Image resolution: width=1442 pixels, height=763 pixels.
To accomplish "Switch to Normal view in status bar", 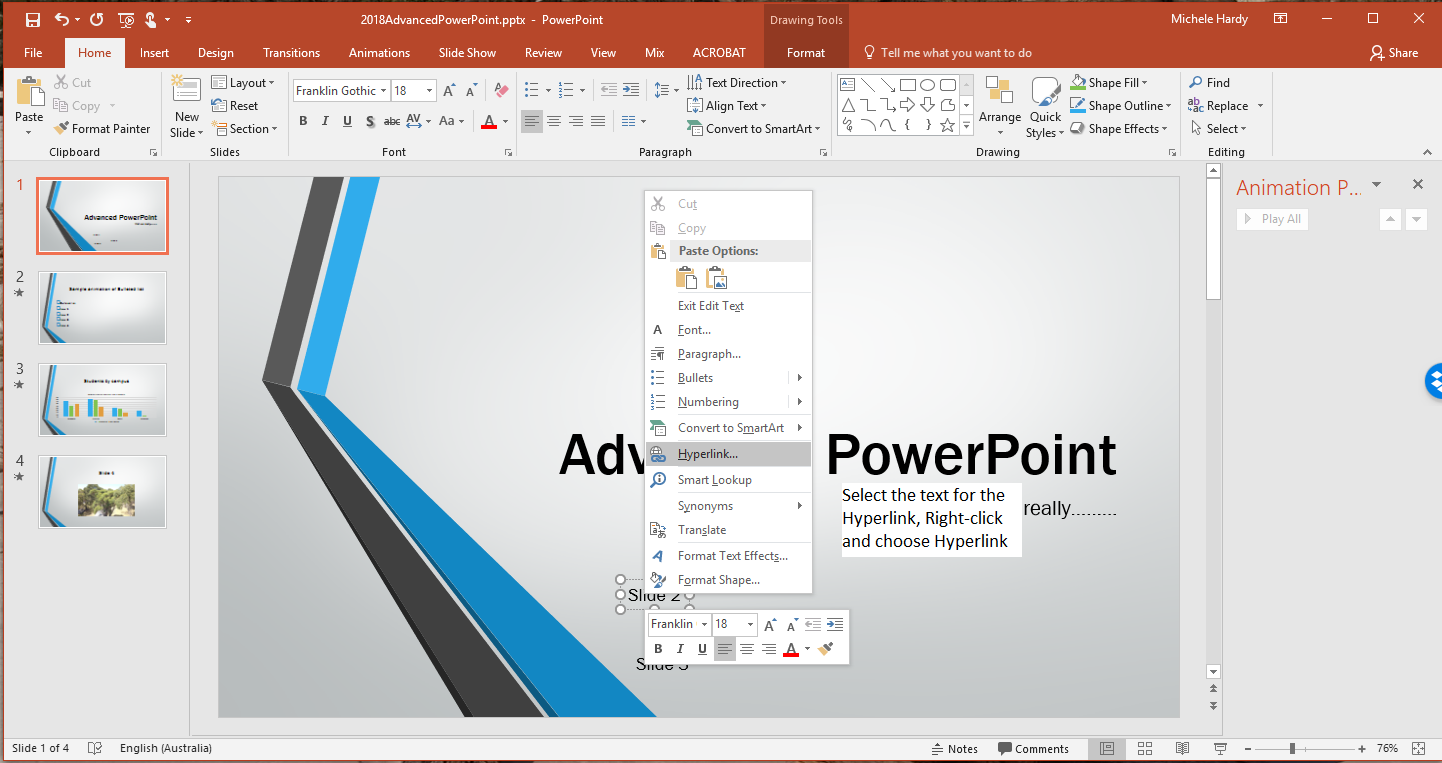I will pos(1106,748).
